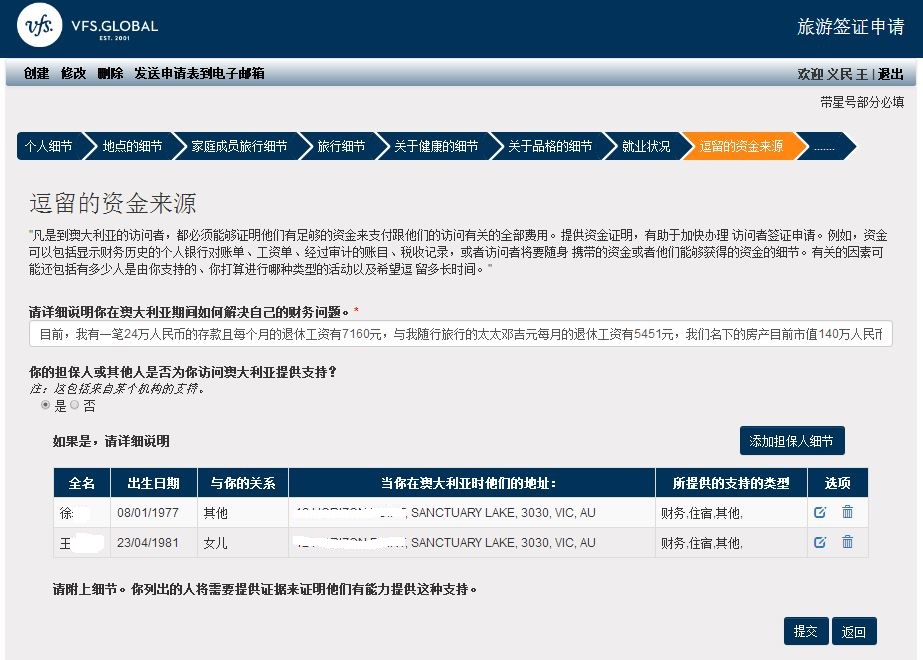Screen dimensions: 923x660
Task: Delete the 王 女儿 guarantor row
Action: click(x=847, y=542)
